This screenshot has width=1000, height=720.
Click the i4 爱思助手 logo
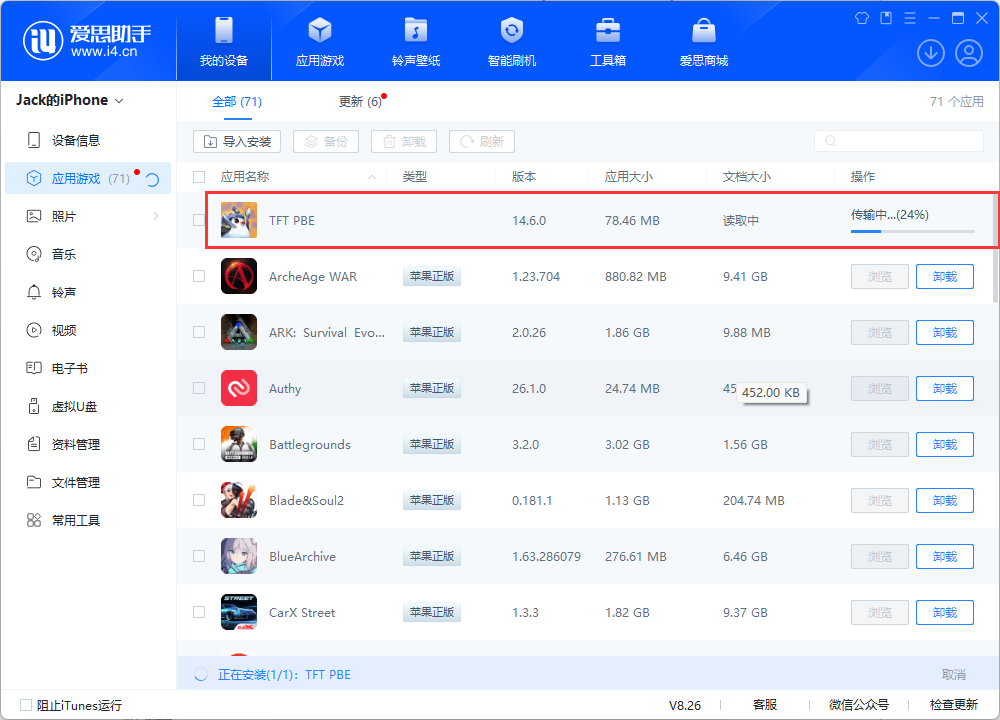coord(87,41)
